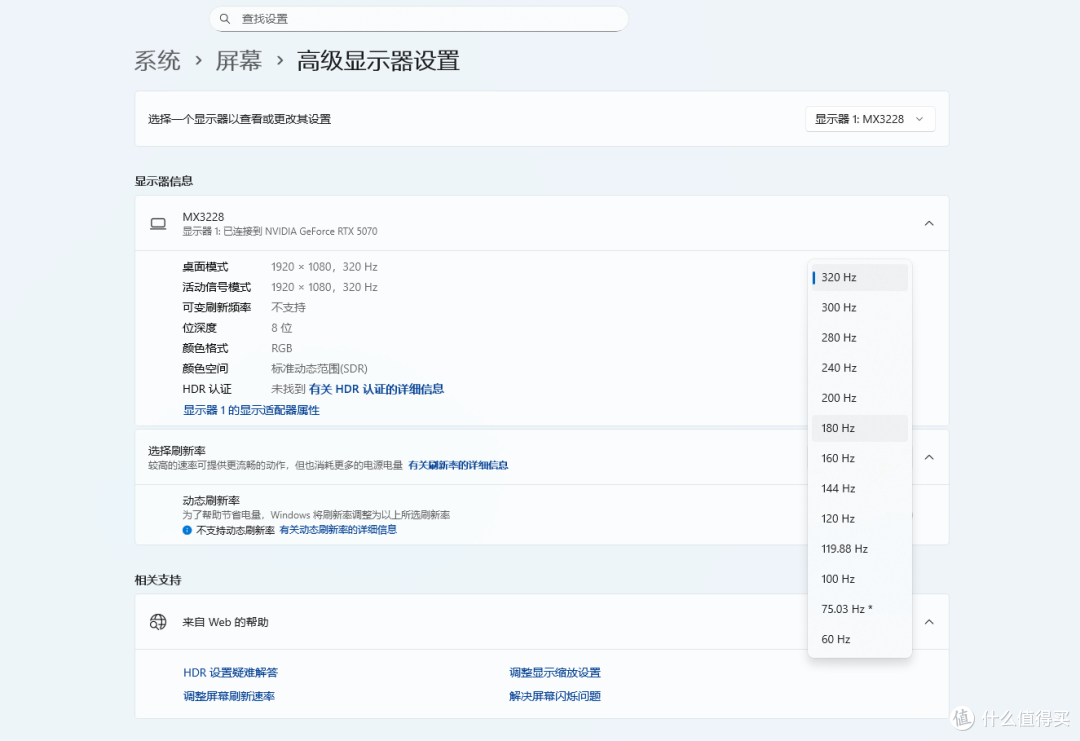The image size is (1080, 741).
Task: Click the 动态刷新率 label
Action: click(211, 501)
